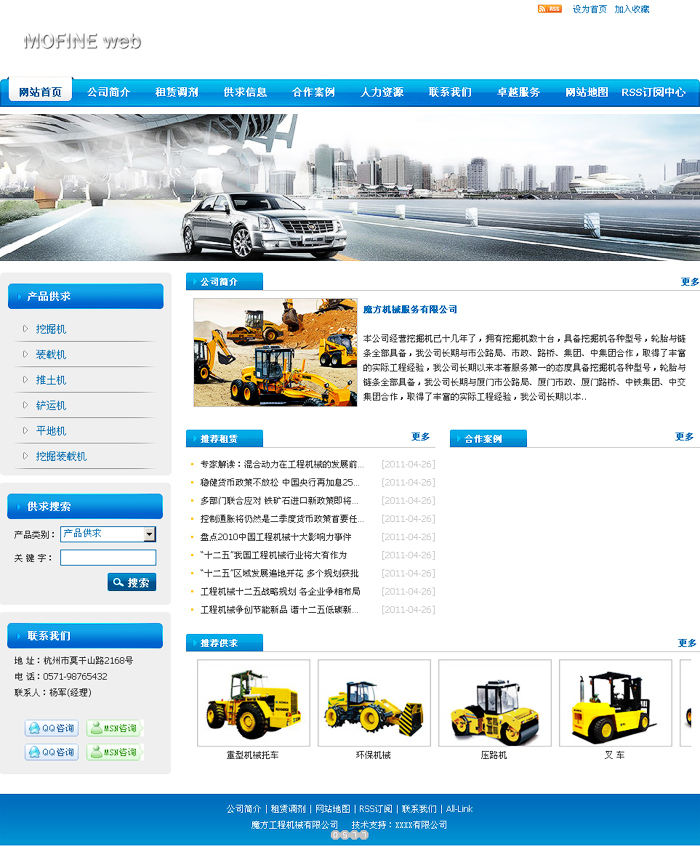Screen dimensions: 700x852
Task: Click the 设为首页 link at top
Action: [589, 9]
